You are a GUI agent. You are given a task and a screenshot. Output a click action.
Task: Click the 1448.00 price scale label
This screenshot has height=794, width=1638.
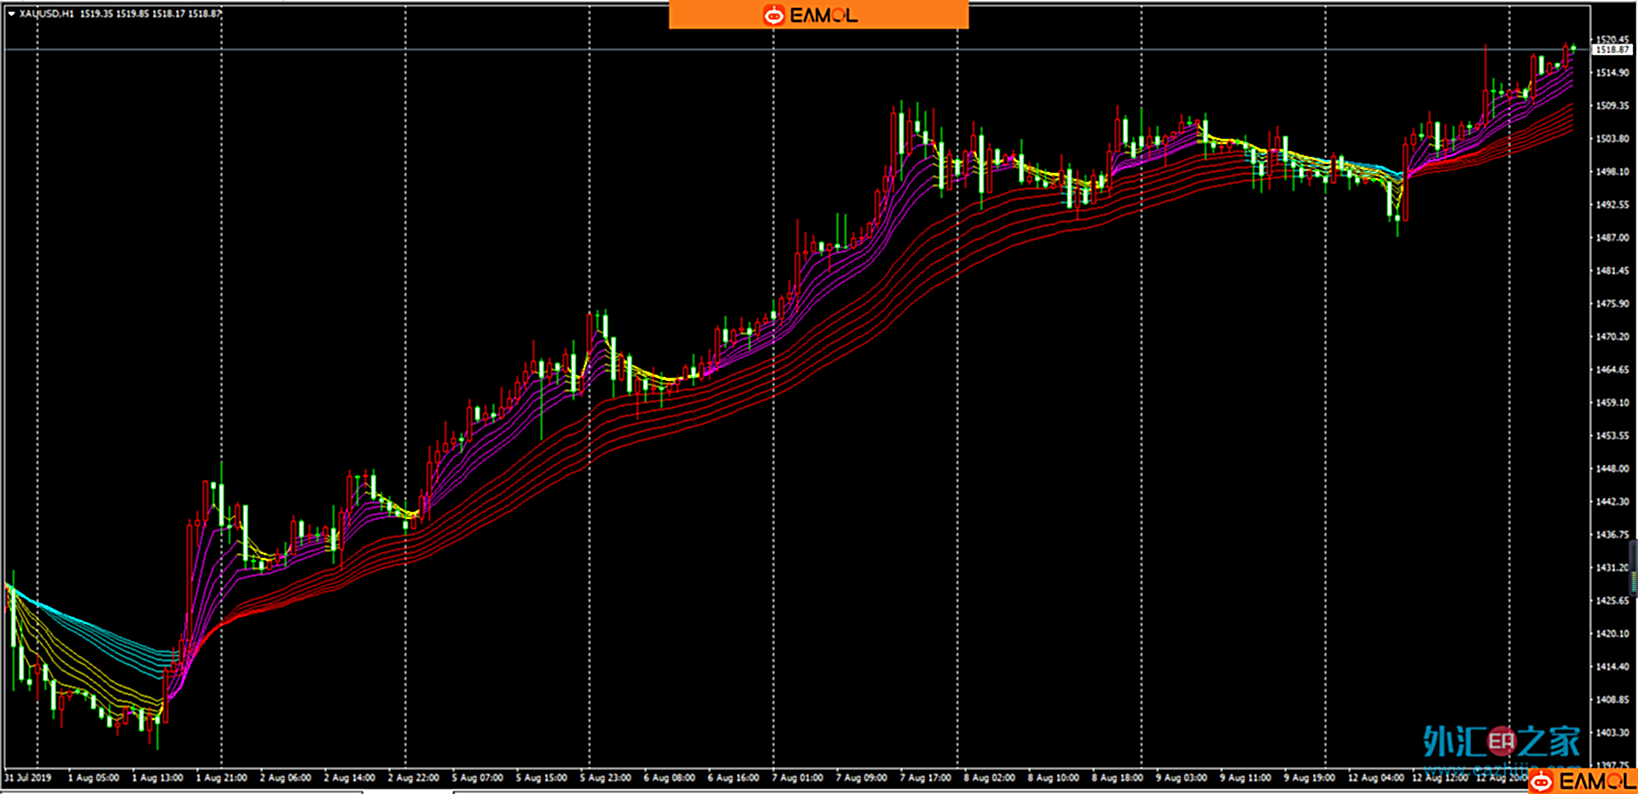point(1612,469)
